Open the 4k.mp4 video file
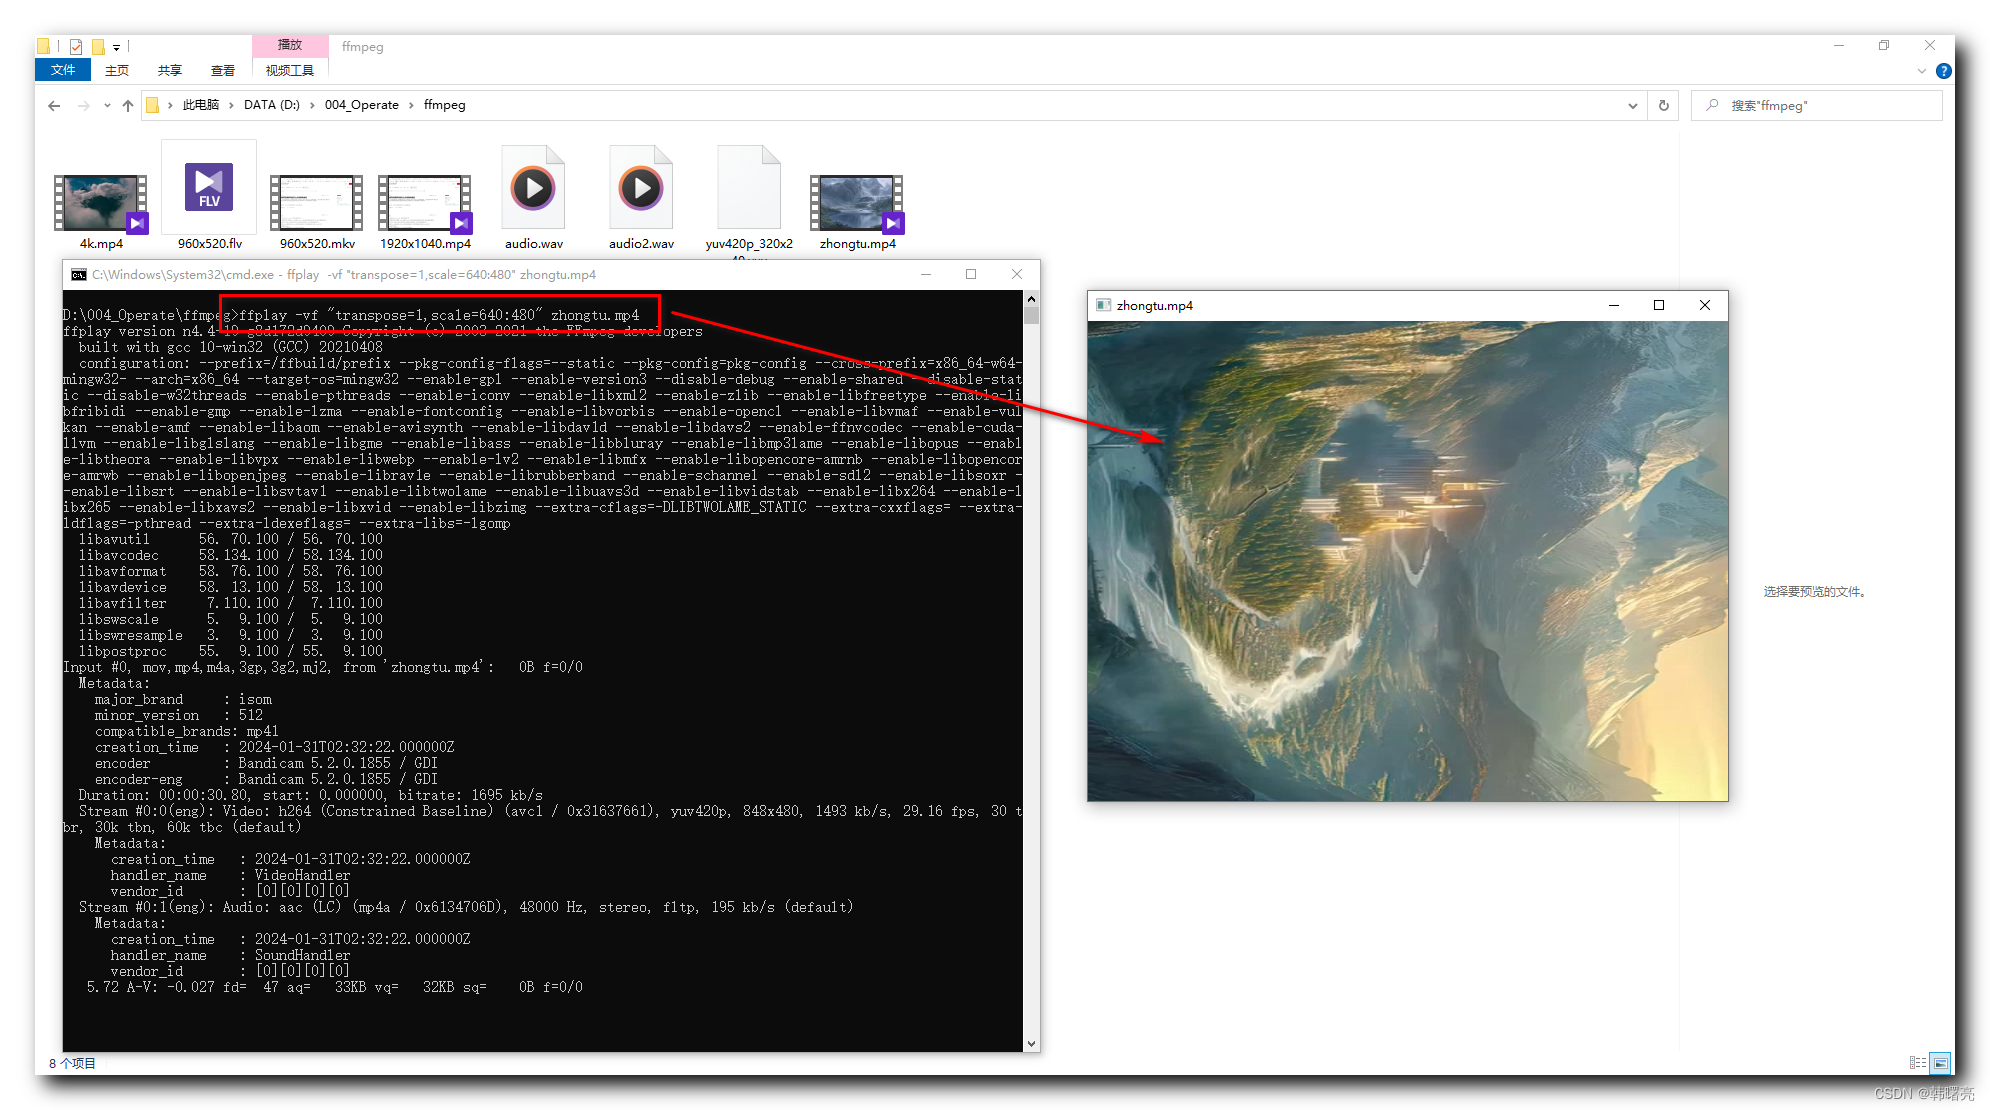 (x=101, y=204)
